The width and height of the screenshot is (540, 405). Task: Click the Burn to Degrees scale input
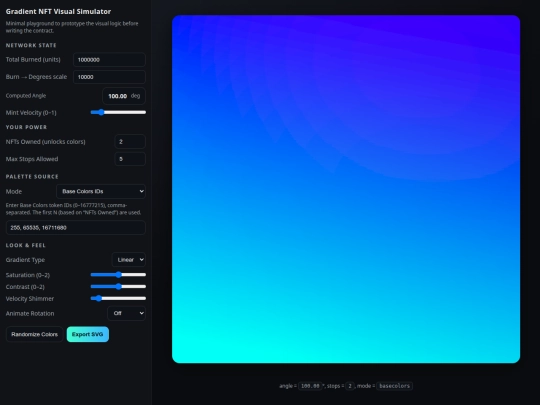click(109, 77)
